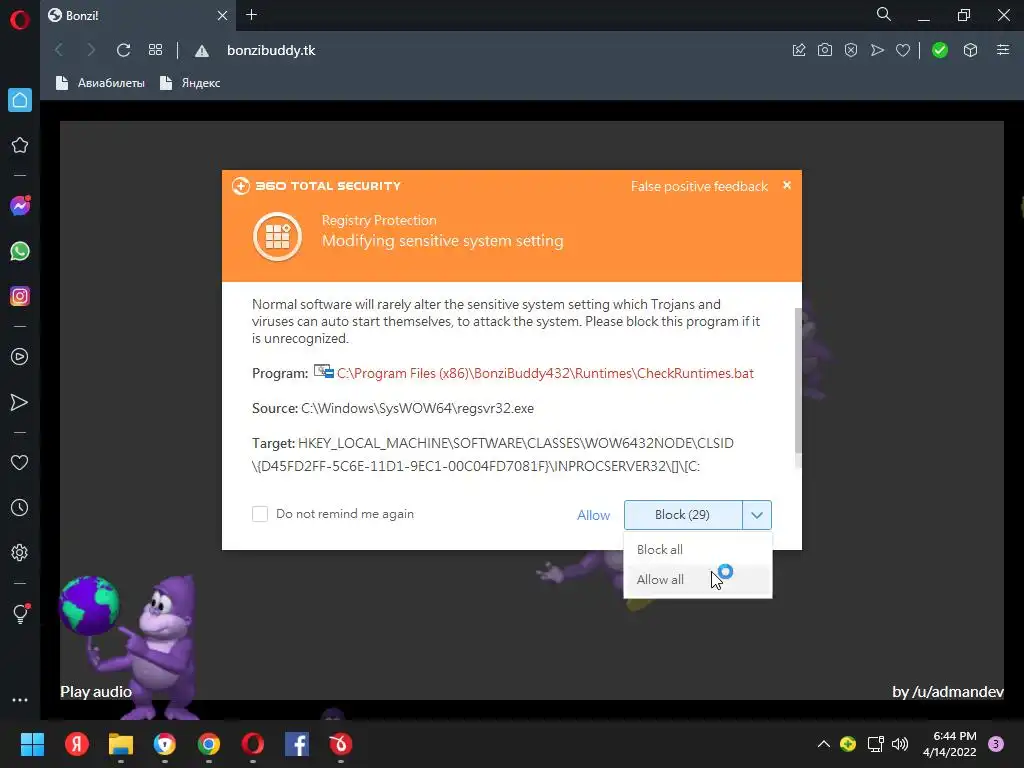Open History clock icon in the sidebar

20,507
